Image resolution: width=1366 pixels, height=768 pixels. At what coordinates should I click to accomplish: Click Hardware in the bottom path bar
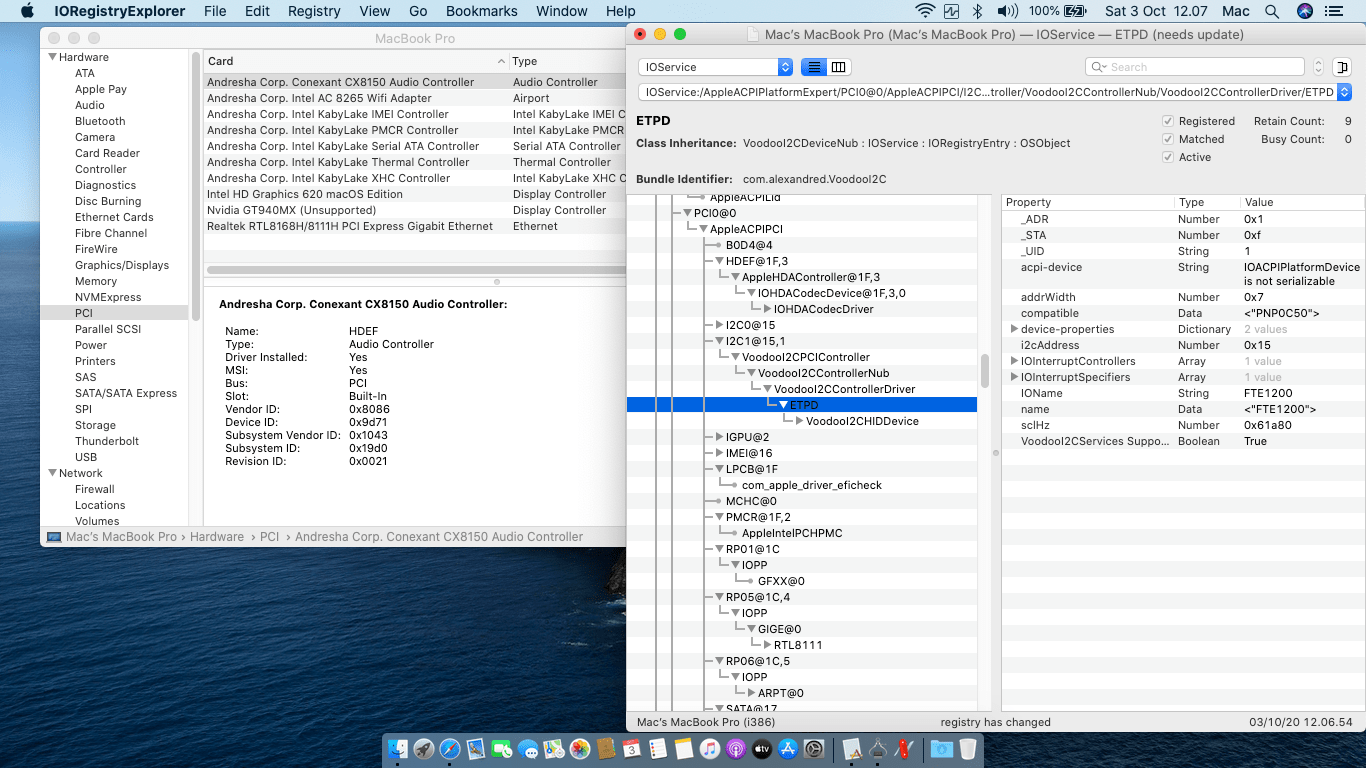217,537
